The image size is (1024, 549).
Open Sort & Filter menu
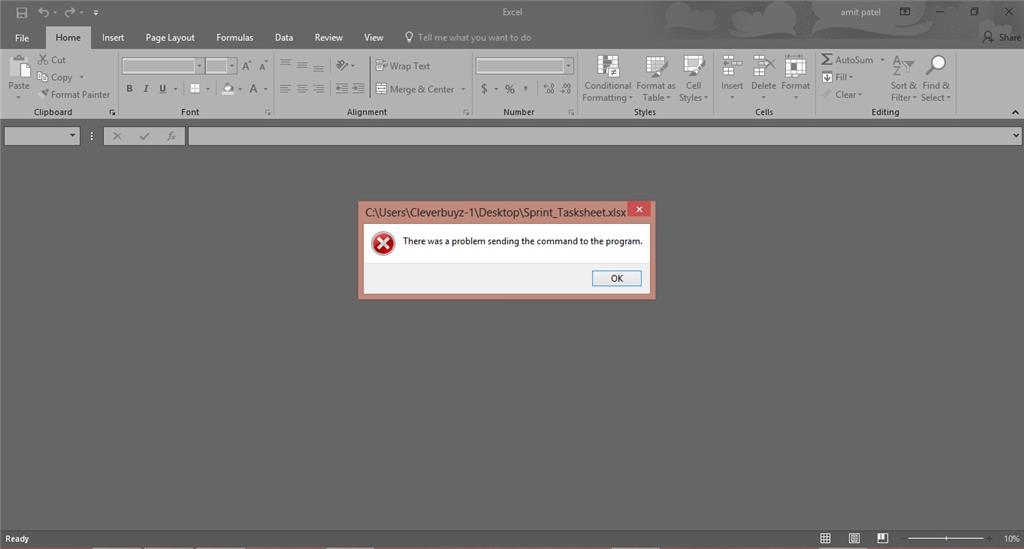click(904, 79)
